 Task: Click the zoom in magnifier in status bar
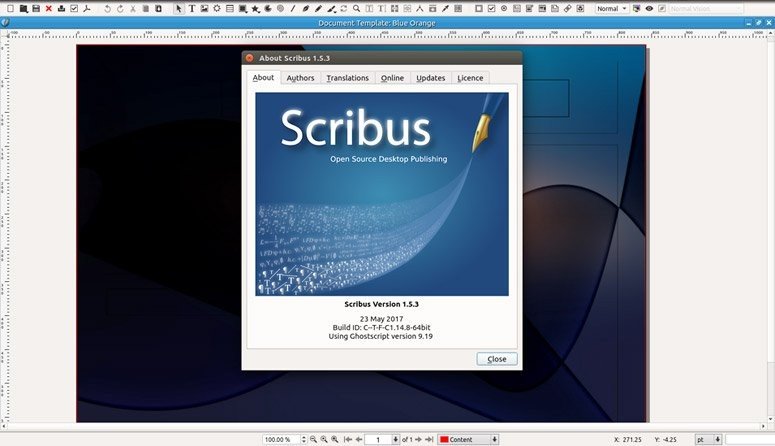click(x=335, y=439)
